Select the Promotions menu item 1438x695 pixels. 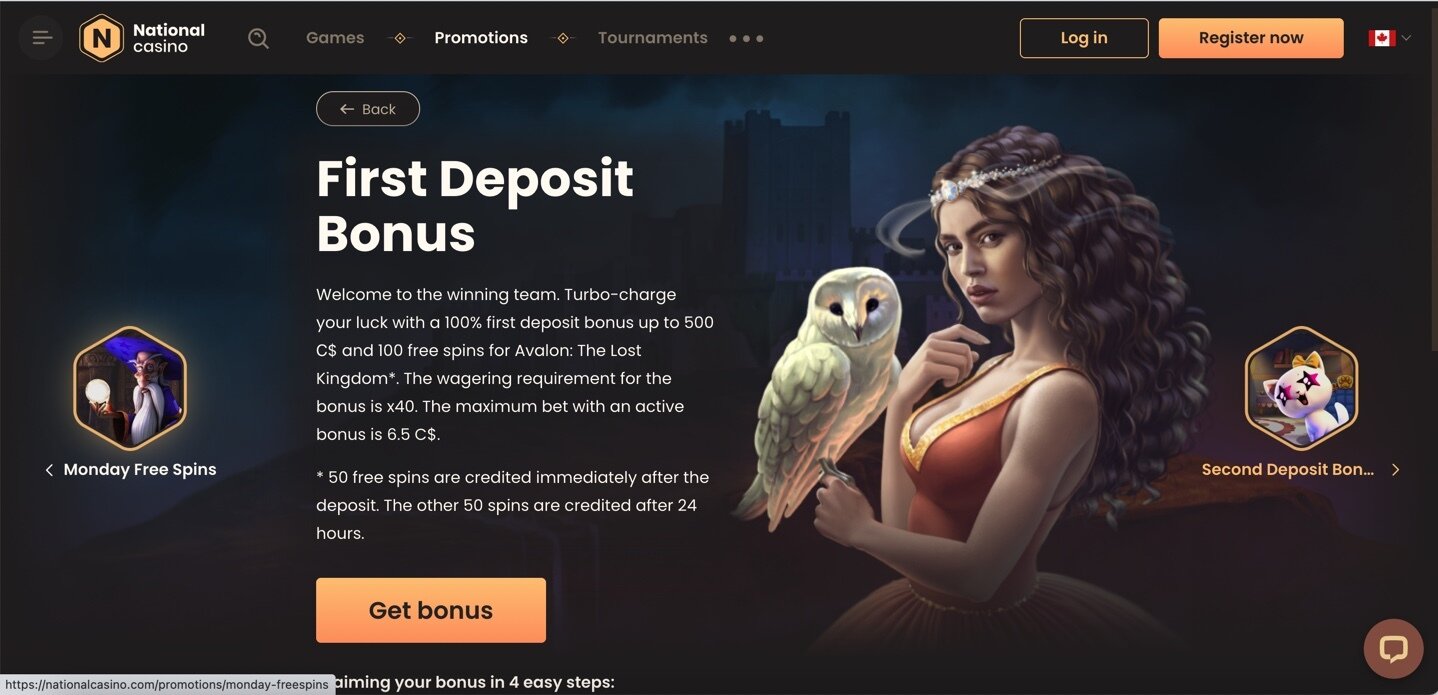[481, 38]
